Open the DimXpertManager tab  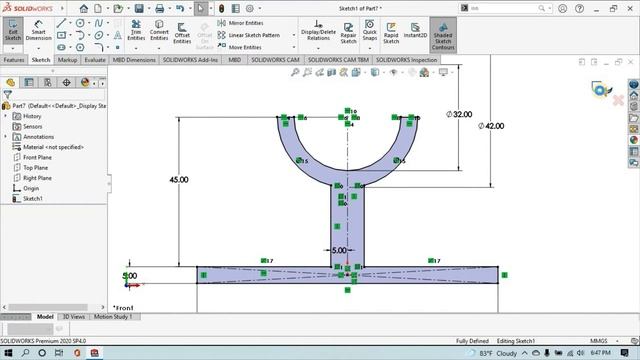point(66,82)
